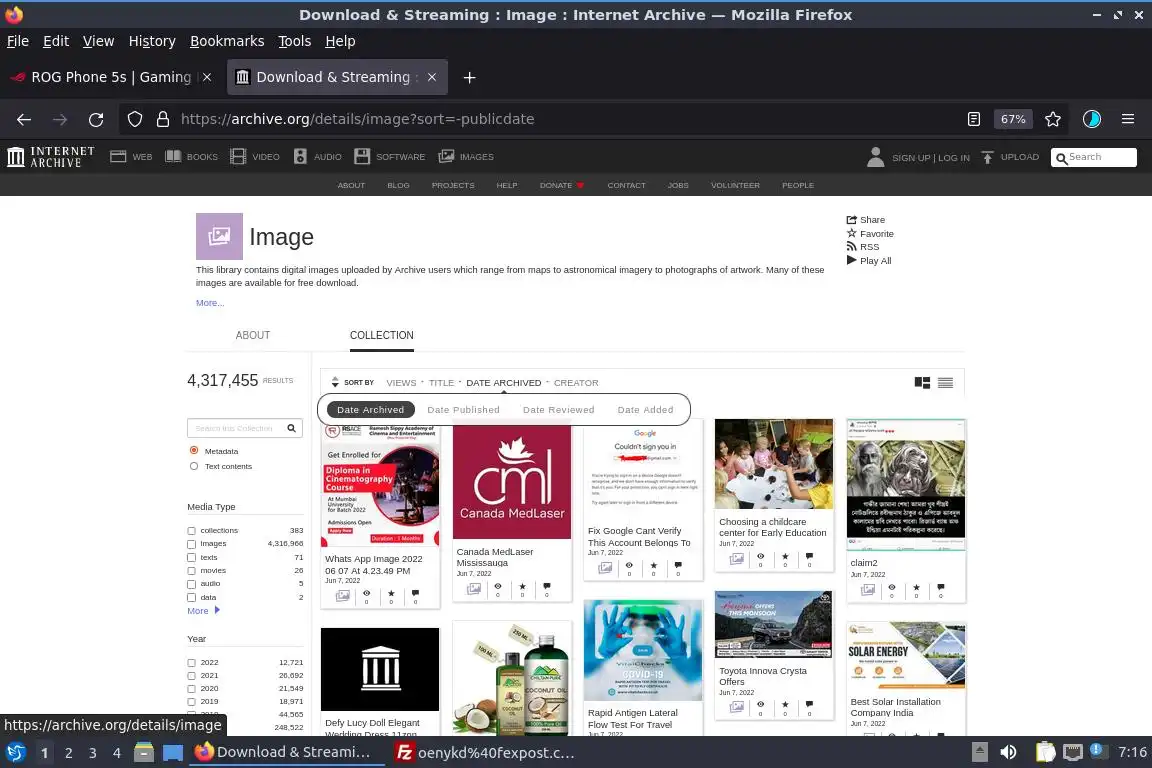The width and height of the screenshot is (1152, 768).
Task: Open the taskbar file manager icon
Action: click(144, 752)
